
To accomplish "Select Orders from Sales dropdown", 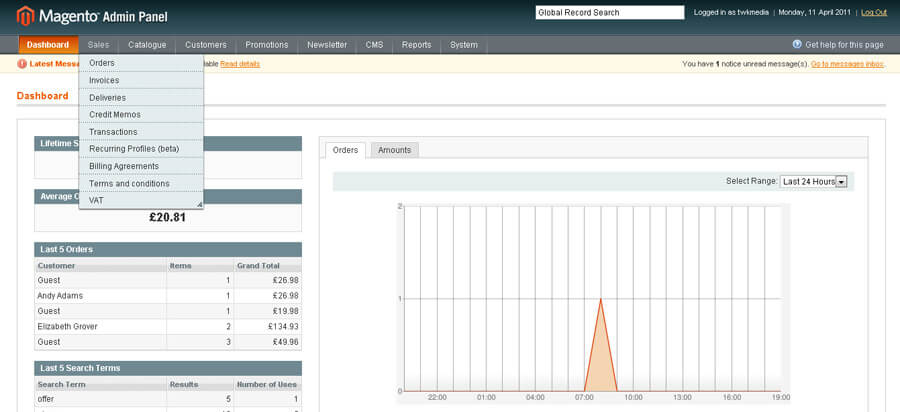I will point(141,63).
